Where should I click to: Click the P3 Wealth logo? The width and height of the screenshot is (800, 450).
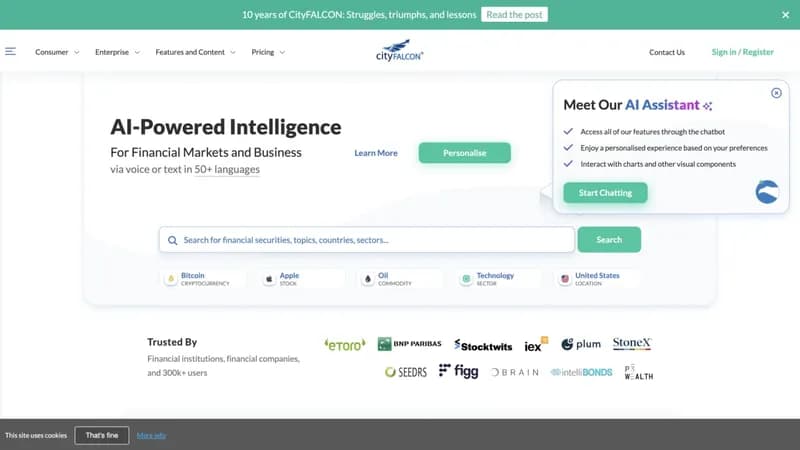pos(638,372)
